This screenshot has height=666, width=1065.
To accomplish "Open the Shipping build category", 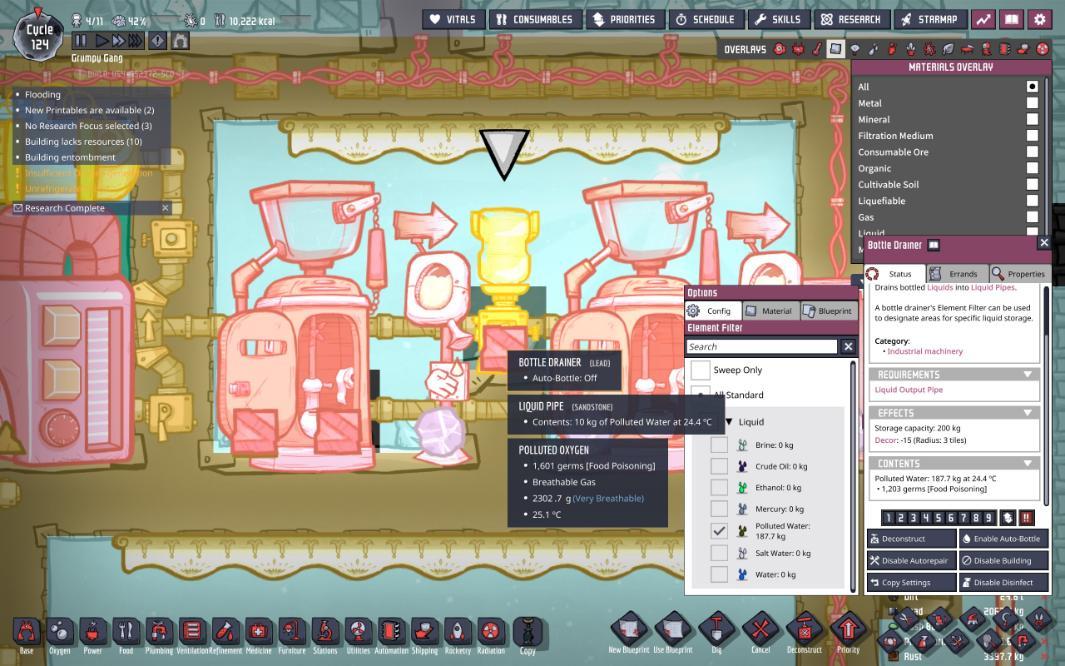I will click(x=425, y=631).
